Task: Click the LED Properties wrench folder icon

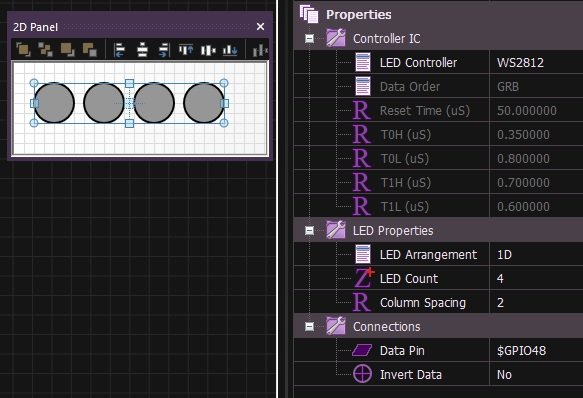Action: 336,230
